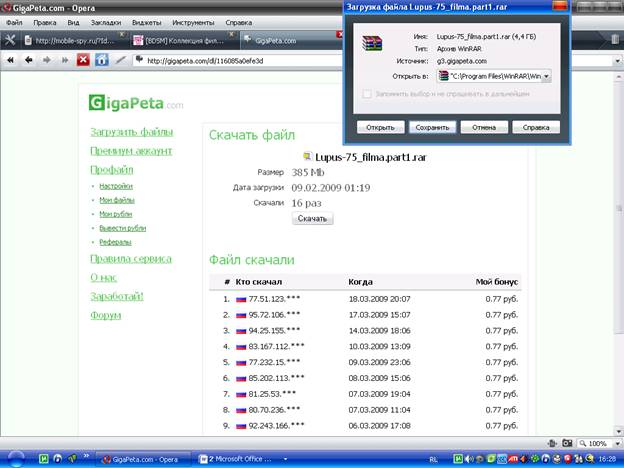Click the camera icon in status bar

(567, 443)
